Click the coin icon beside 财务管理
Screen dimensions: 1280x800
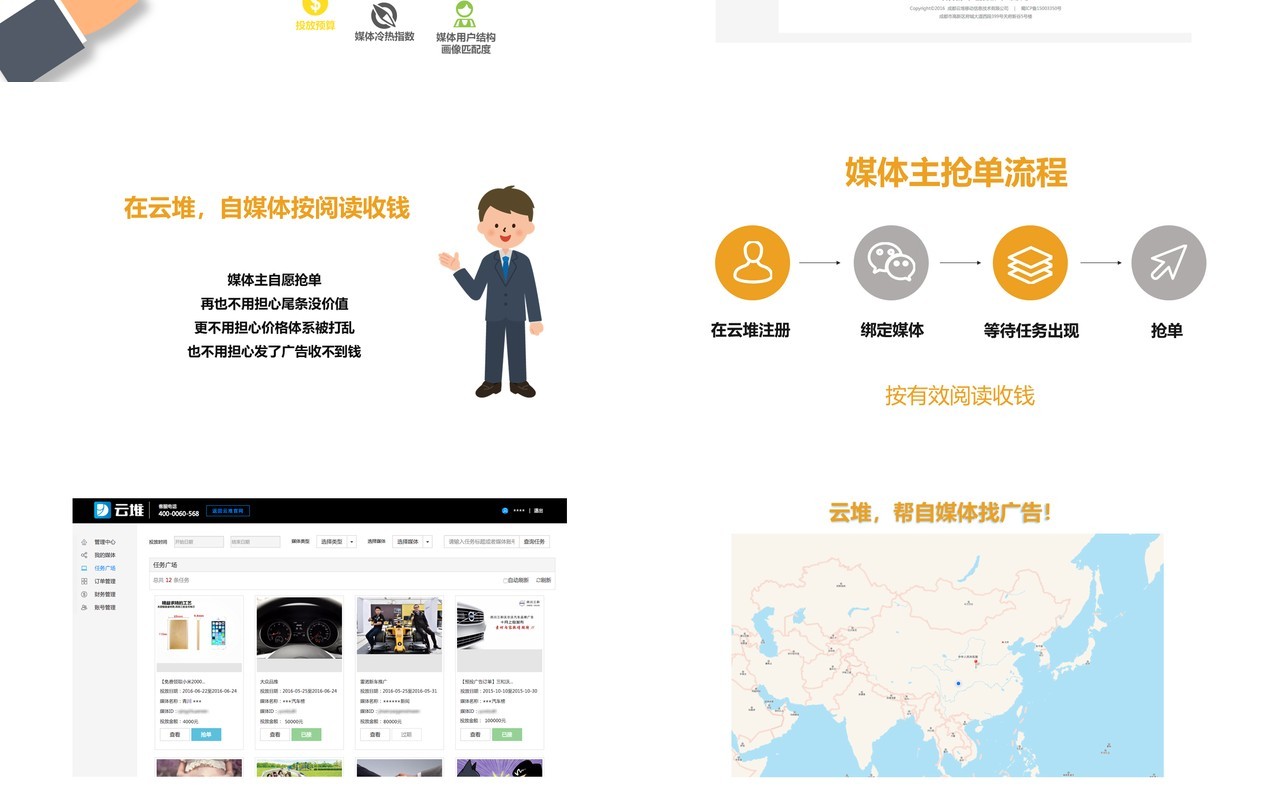point(84,594)
